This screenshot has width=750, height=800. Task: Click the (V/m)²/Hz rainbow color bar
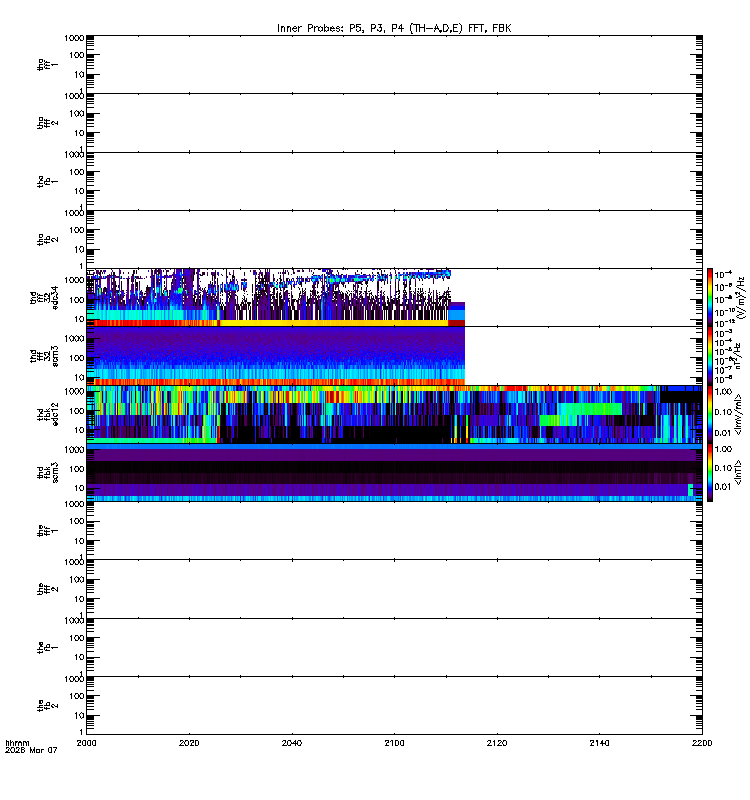point(710,297)
